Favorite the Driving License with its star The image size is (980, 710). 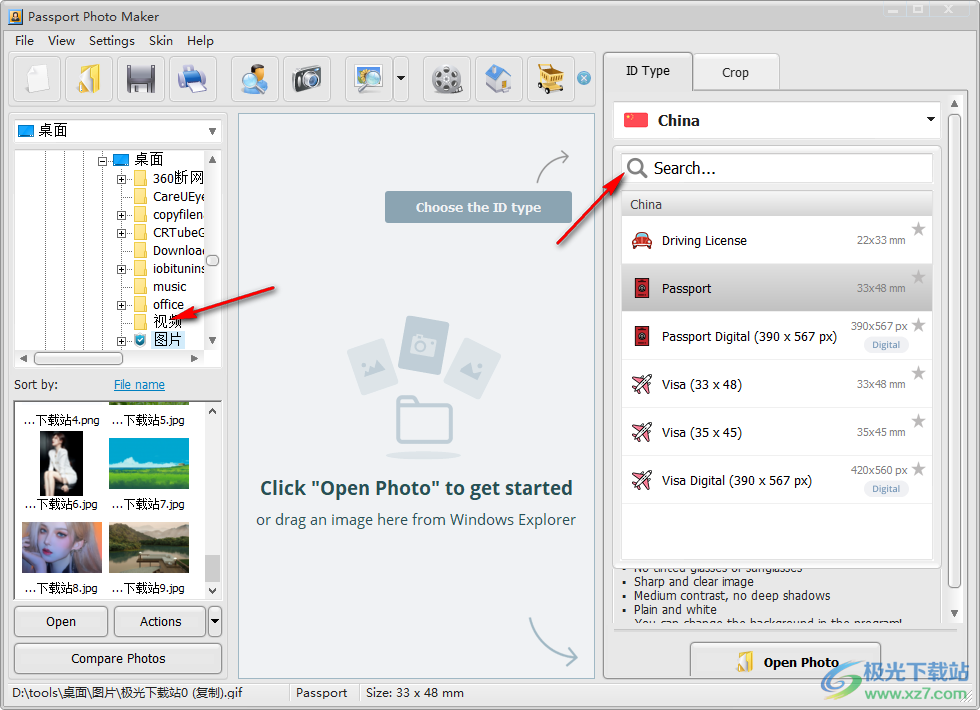click(x=918, y=229)
